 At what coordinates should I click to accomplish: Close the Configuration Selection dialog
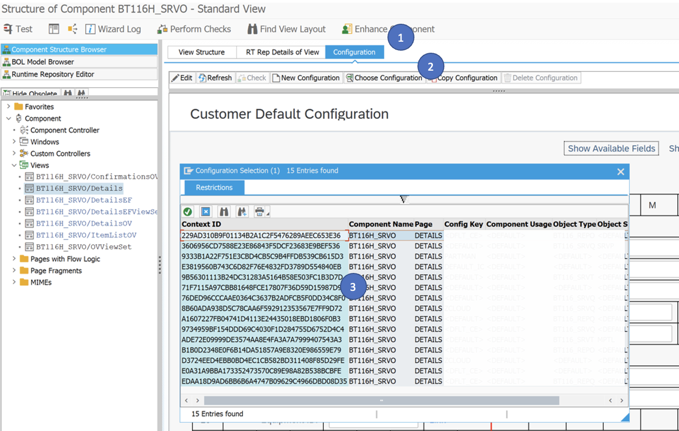coord(620,171)
